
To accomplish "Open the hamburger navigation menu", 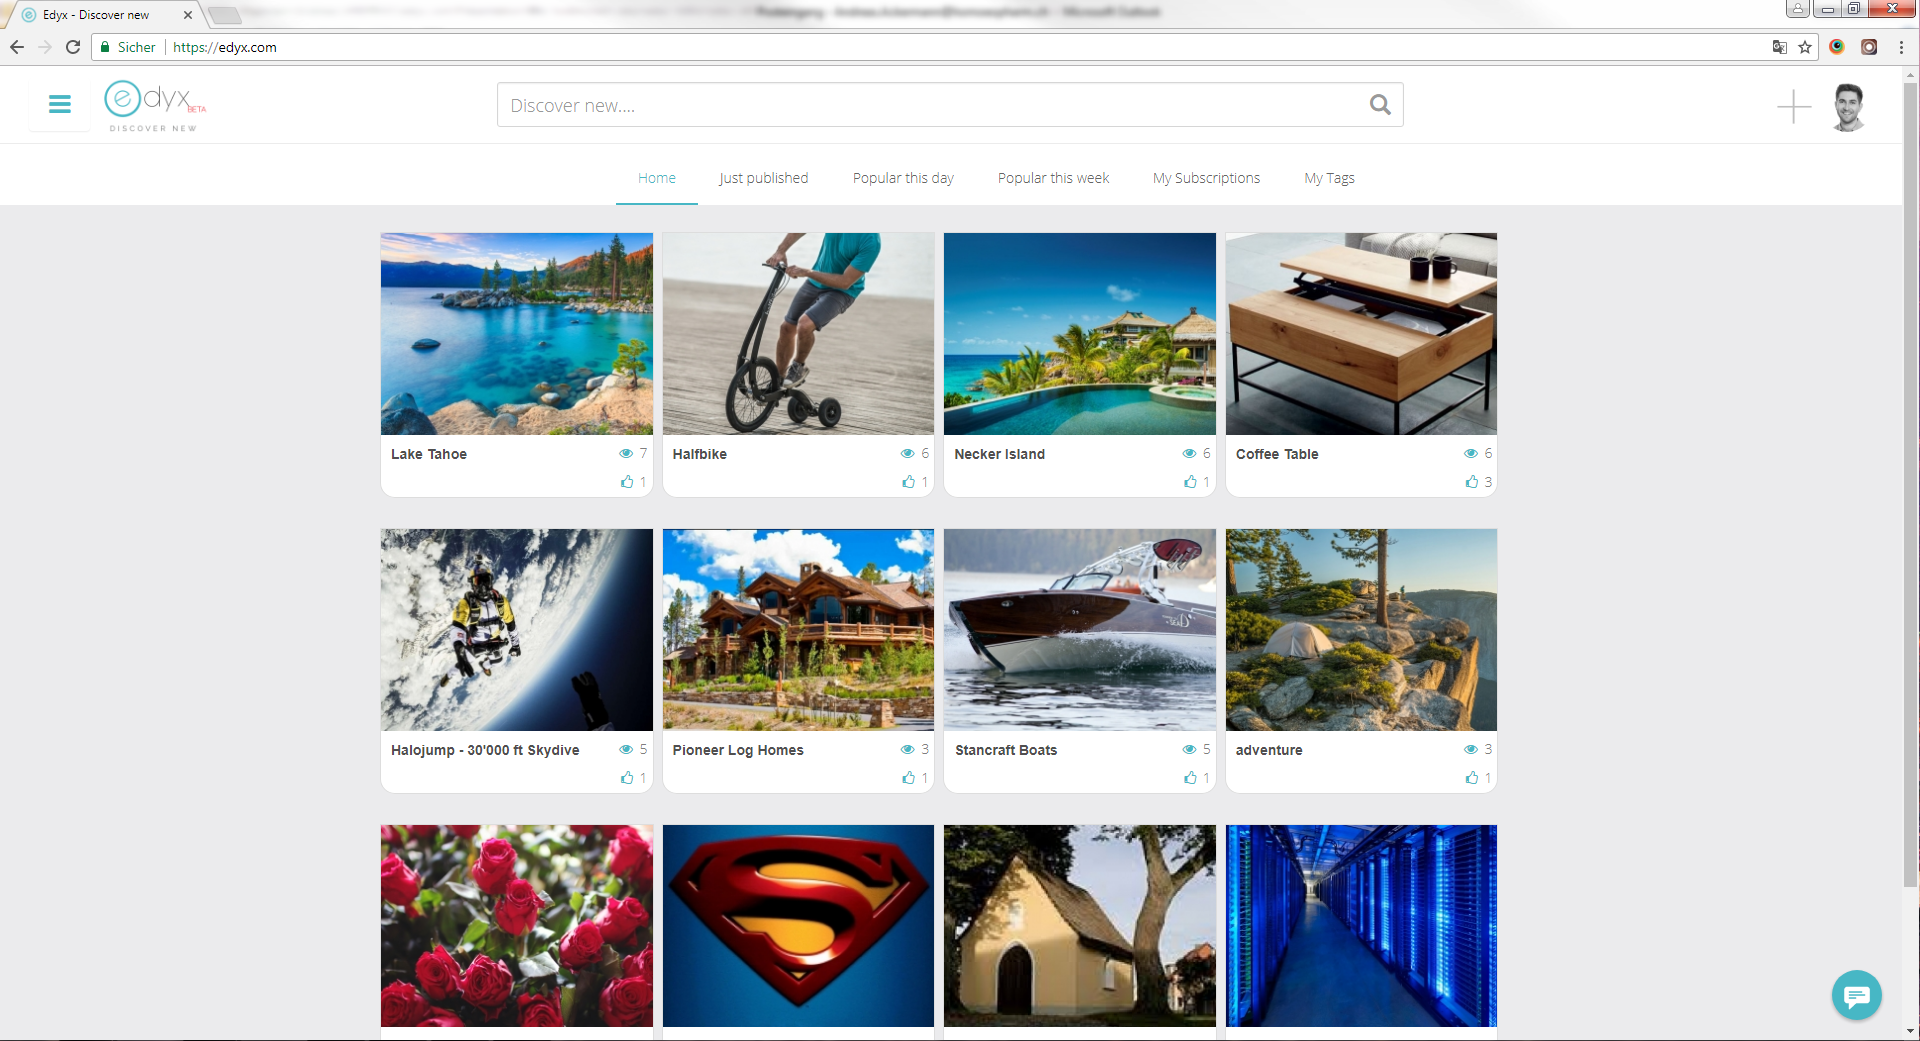I will [59, 104].
